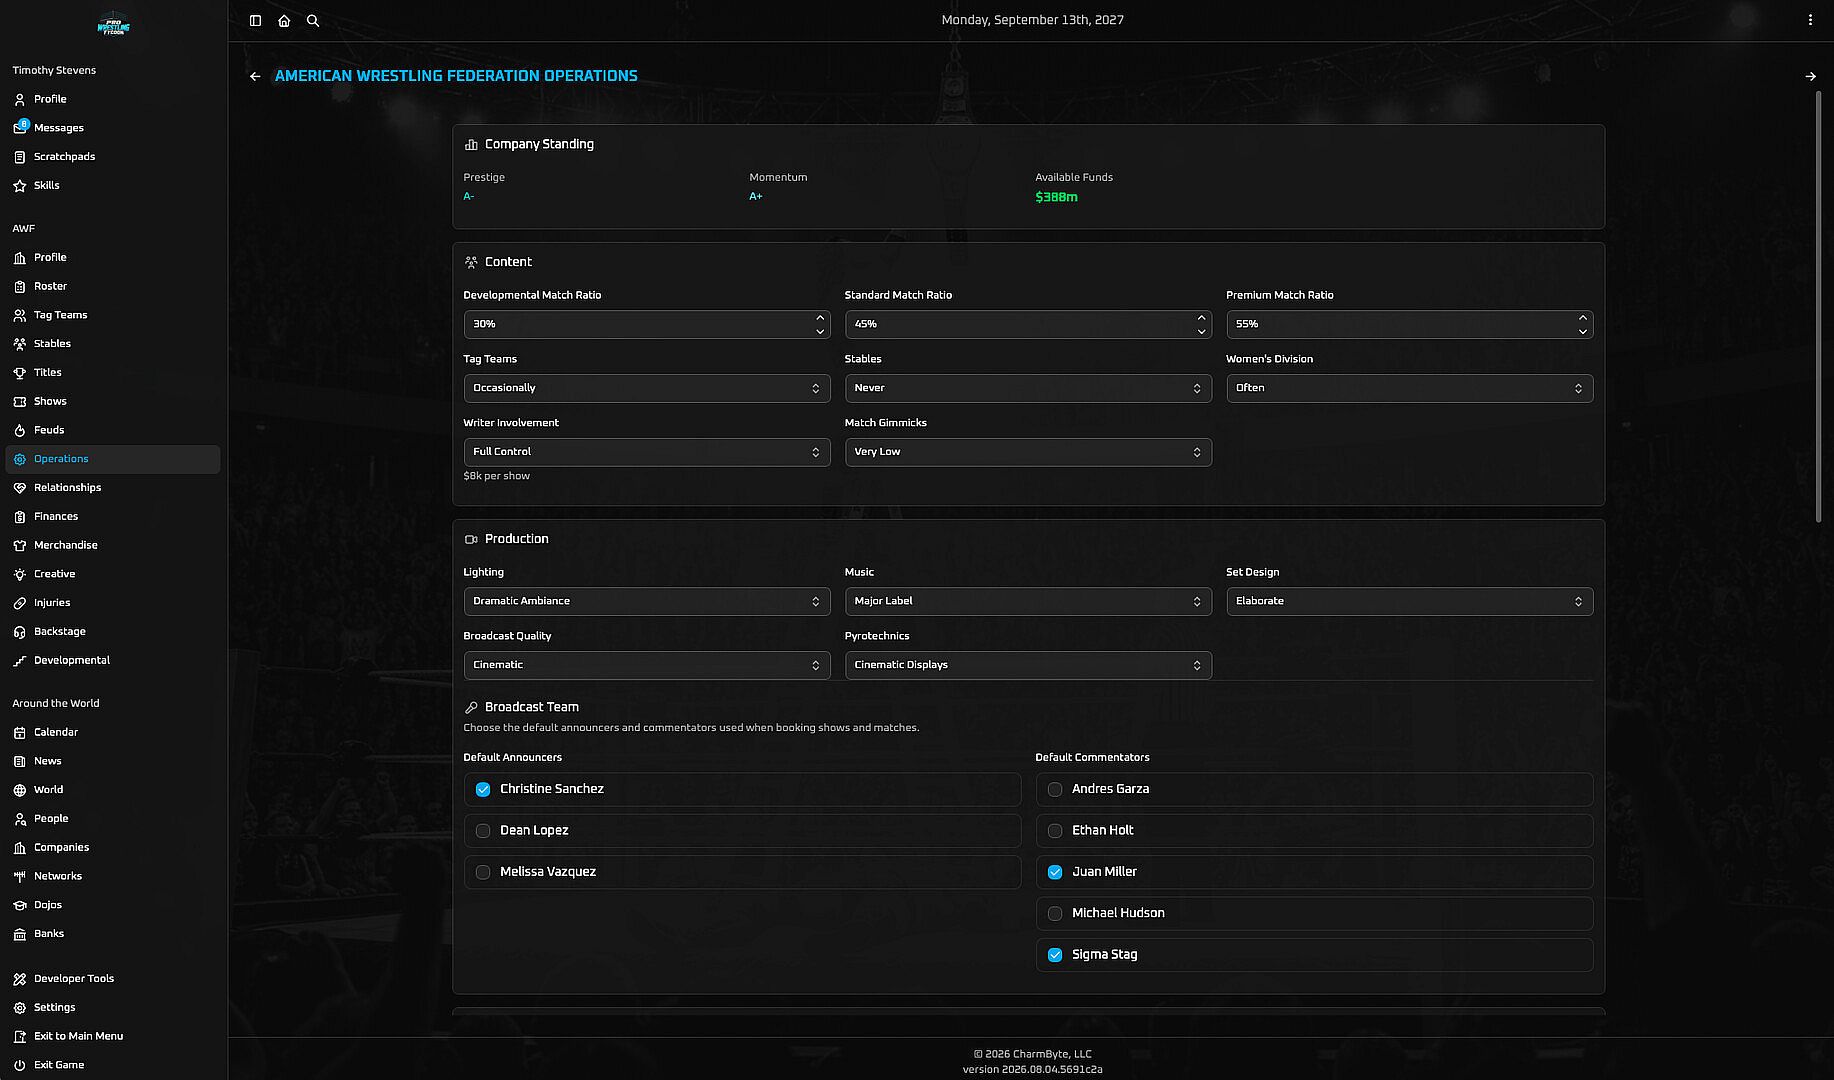This screenshot has width=1834, height=1080.
Task: Open Finances icon
Action: coord(20,517)
